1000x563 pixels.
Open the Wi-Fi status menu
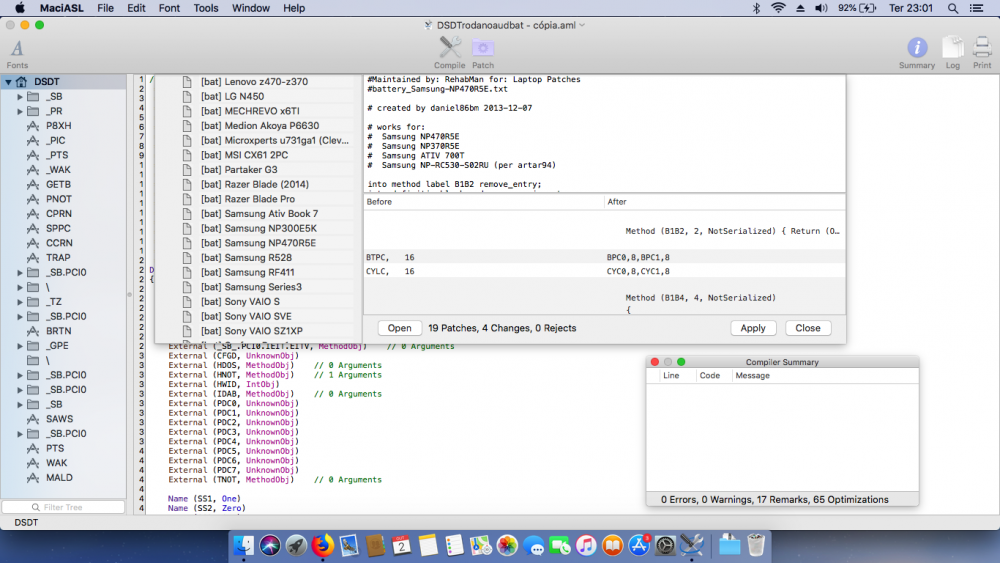(778, 8)
